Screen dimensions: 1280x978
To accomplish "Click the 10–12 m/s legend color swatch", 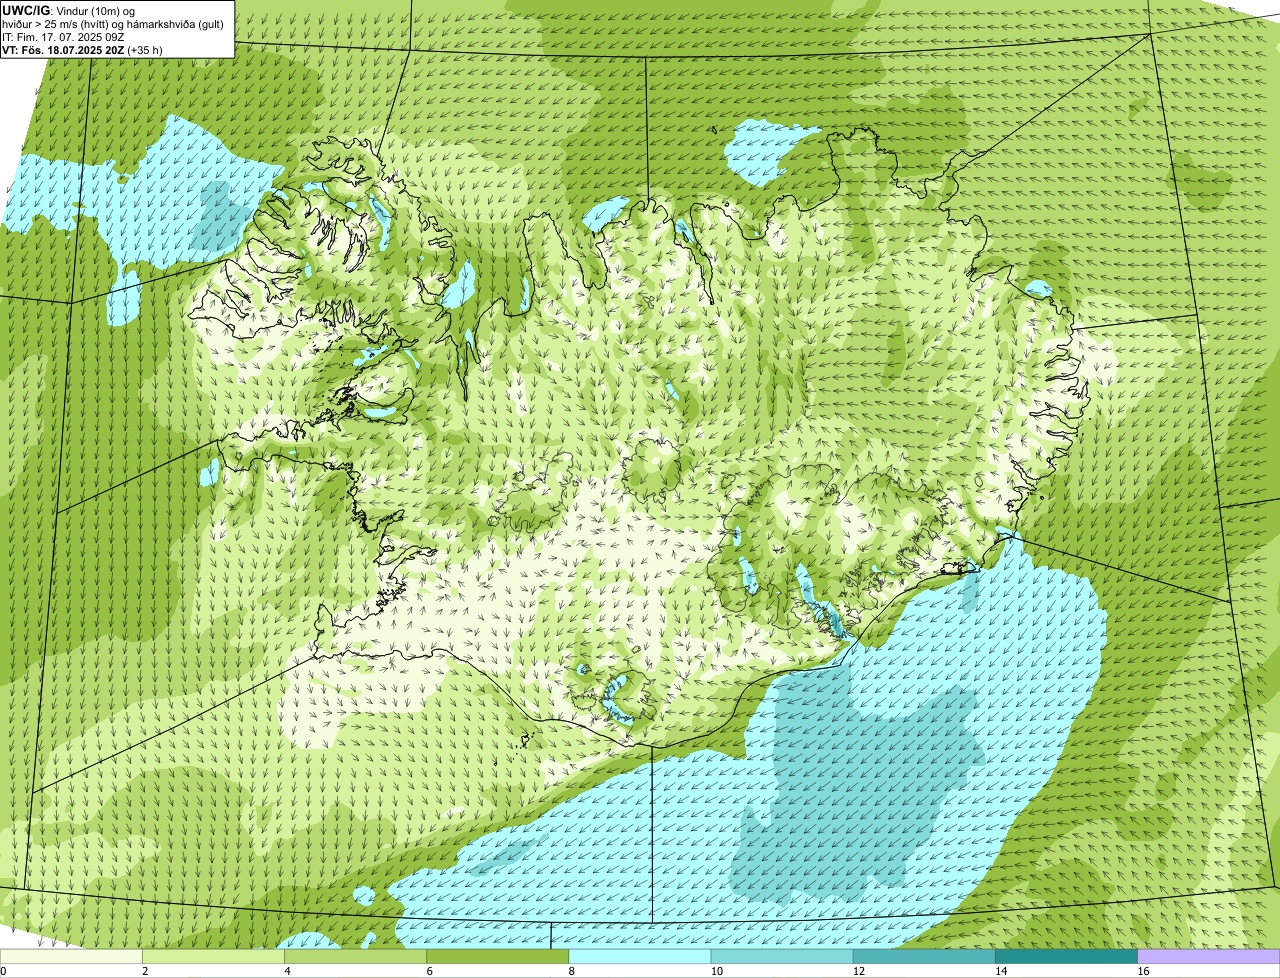I will 782,957.
